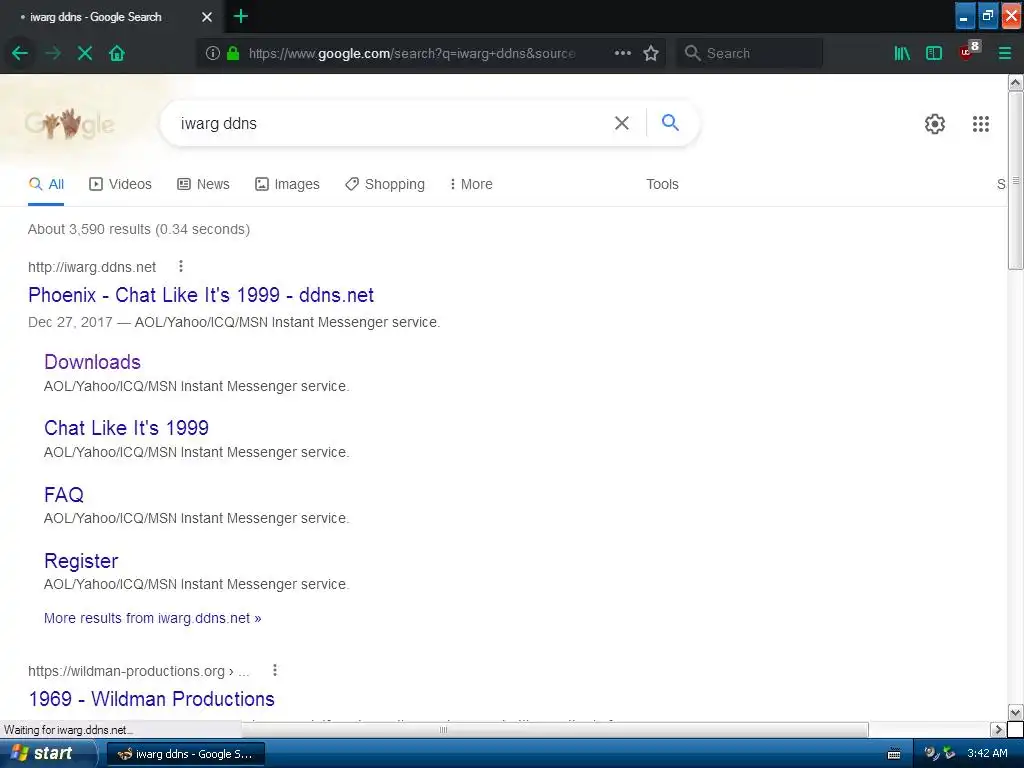Switch to the Videos tab
This screenshot has width=1024, height=768.
coord(120,184)
